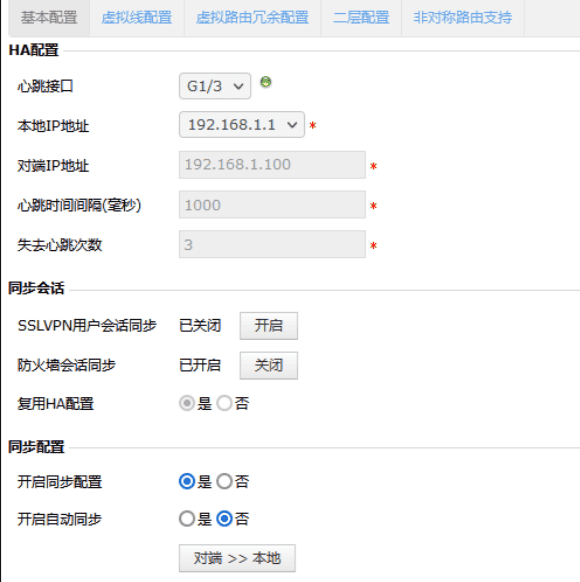Expand the 心跳接口 G1/3 dropdown

[x=215, y=86]
